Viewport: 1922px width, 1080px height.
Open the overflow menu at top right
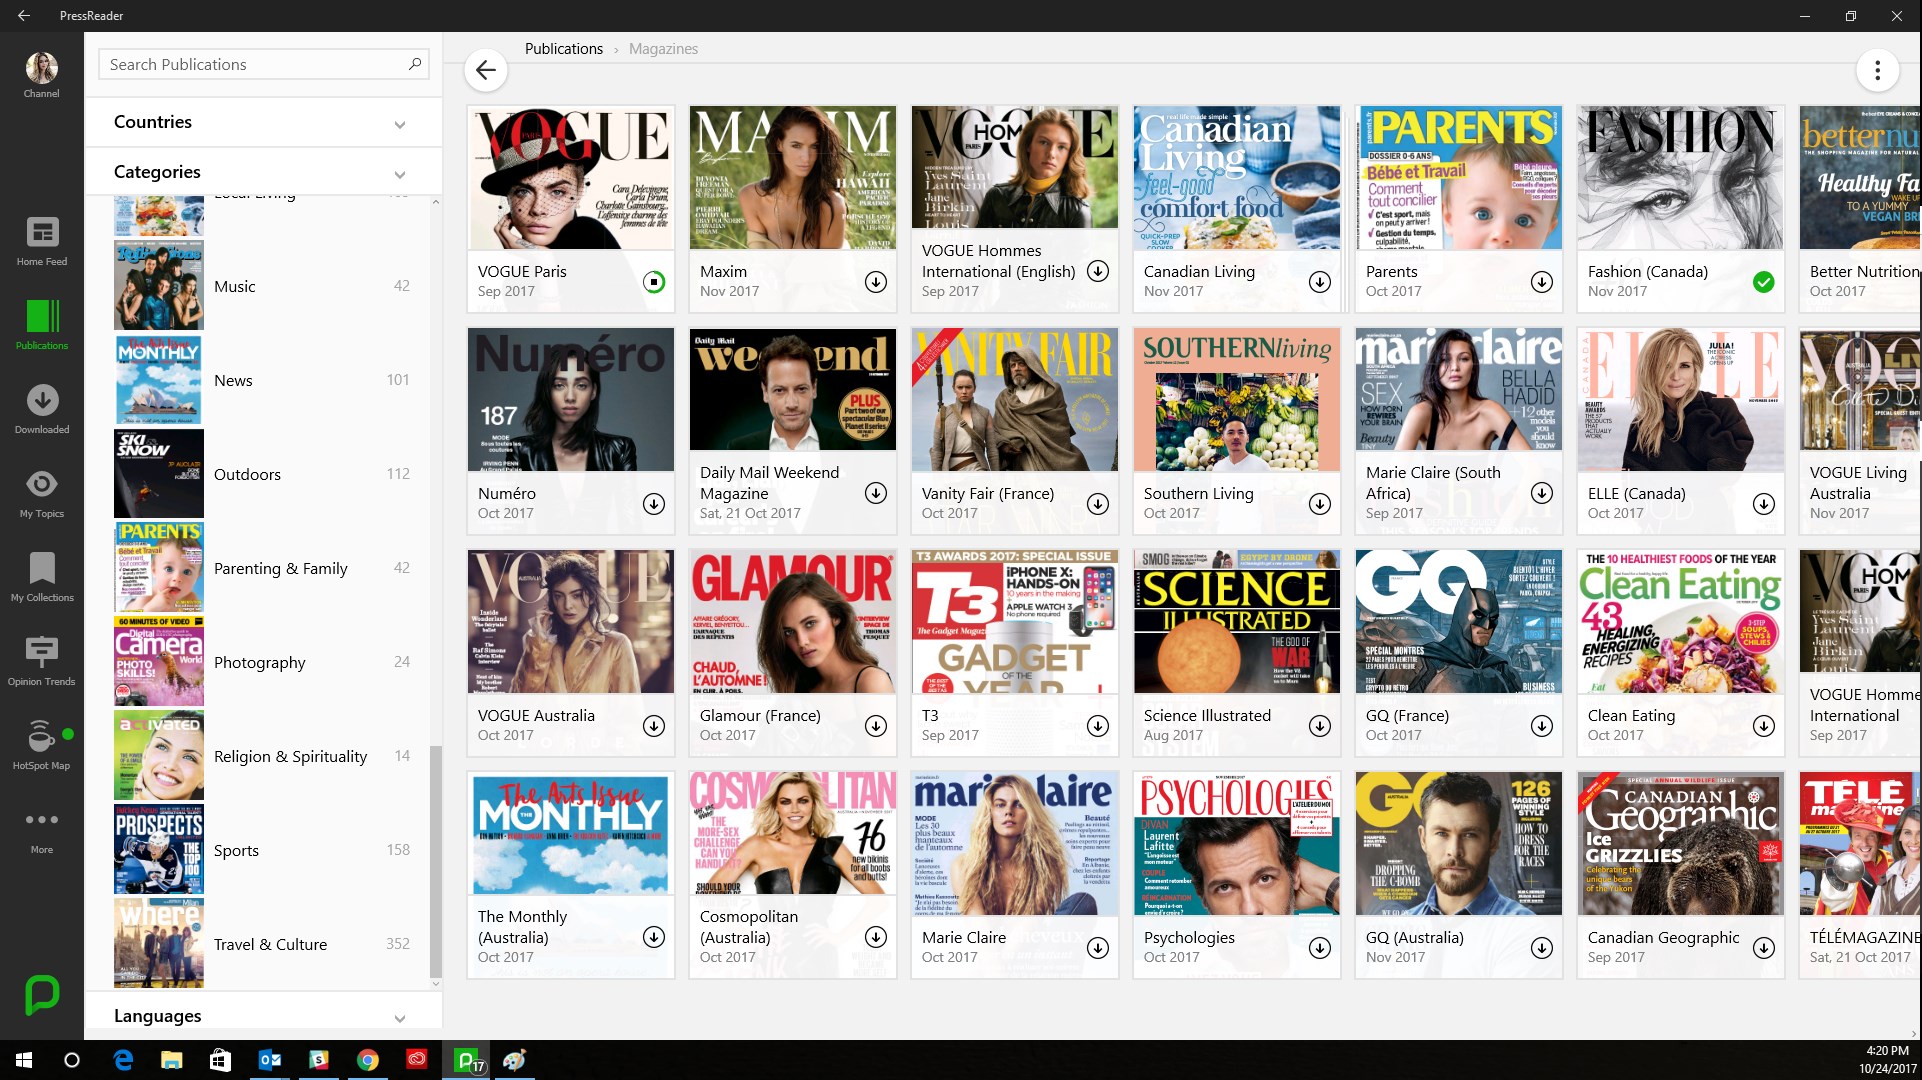[x=1878, y=70]
